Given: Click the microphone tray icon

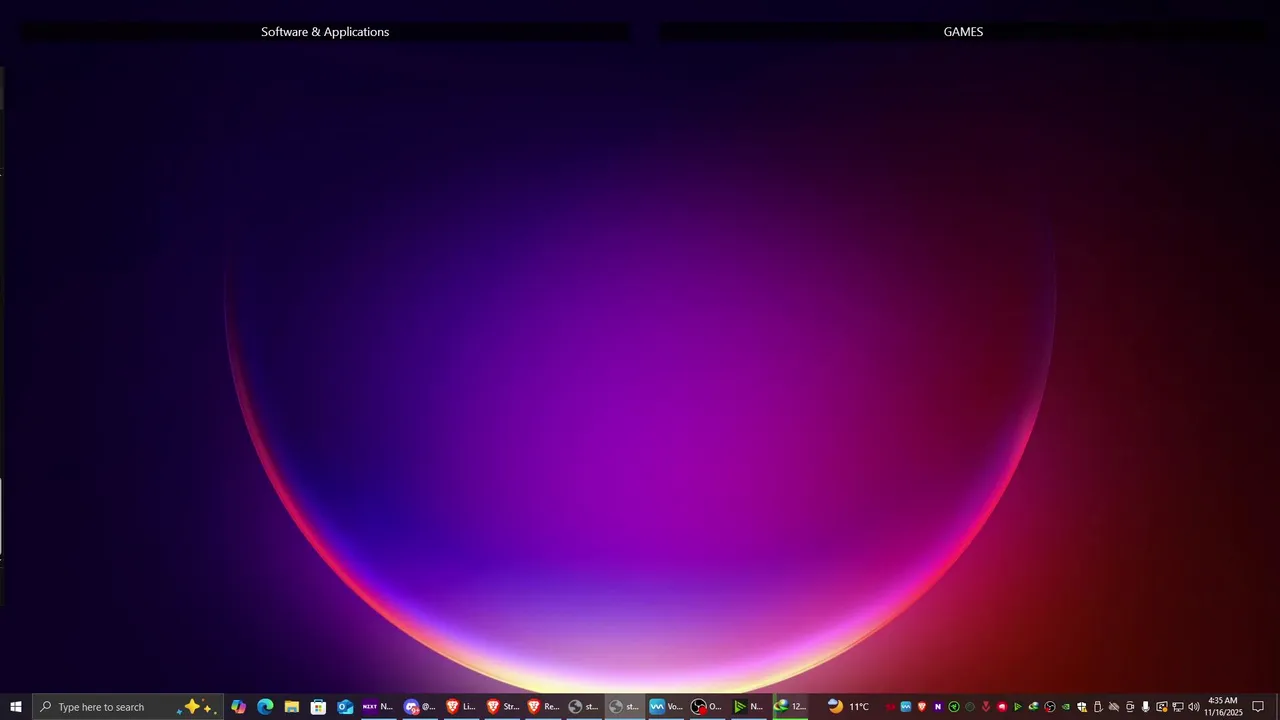Looking at the screenshot, I should [1146, 707].
